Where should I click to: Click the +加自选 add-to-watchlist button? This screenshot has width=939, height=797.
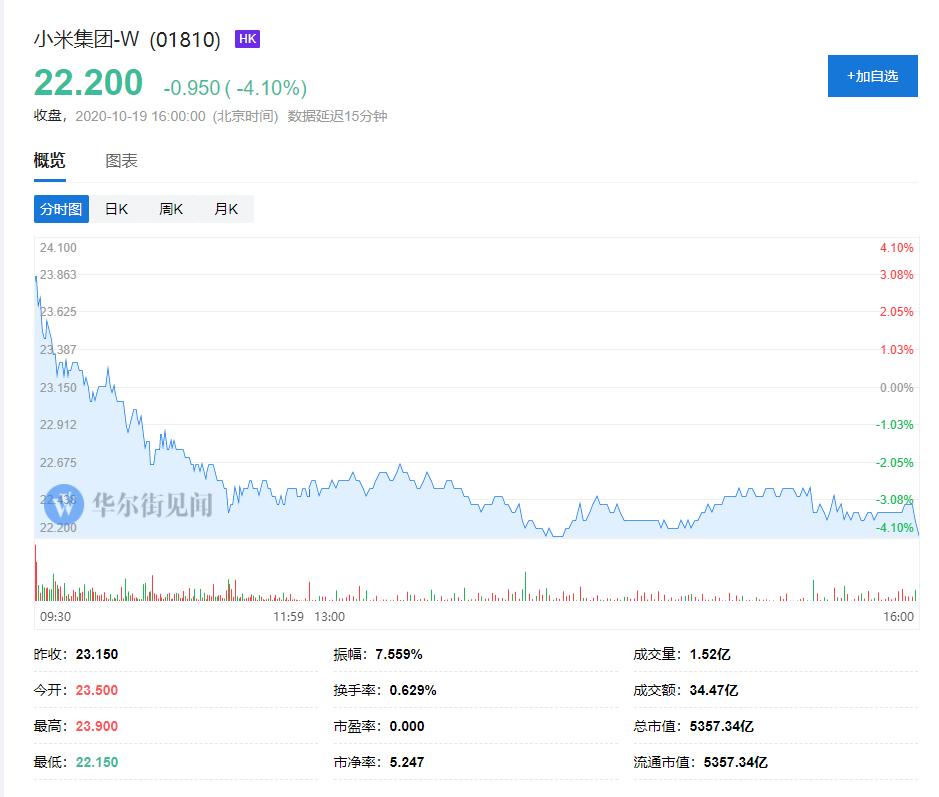pyautogui.click(x=872, y=76)
